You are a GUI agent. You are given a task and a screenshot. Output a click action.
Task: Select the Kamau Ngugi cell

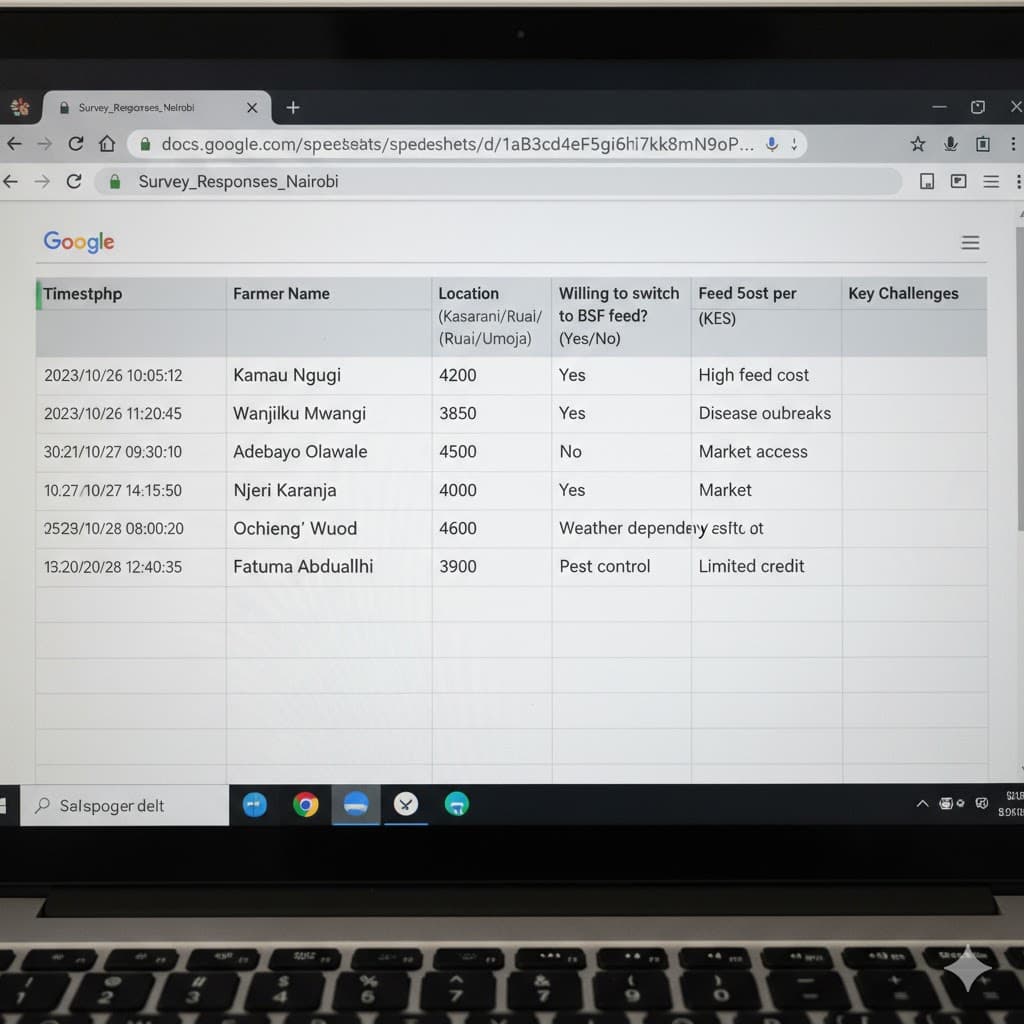pos(287,376)
